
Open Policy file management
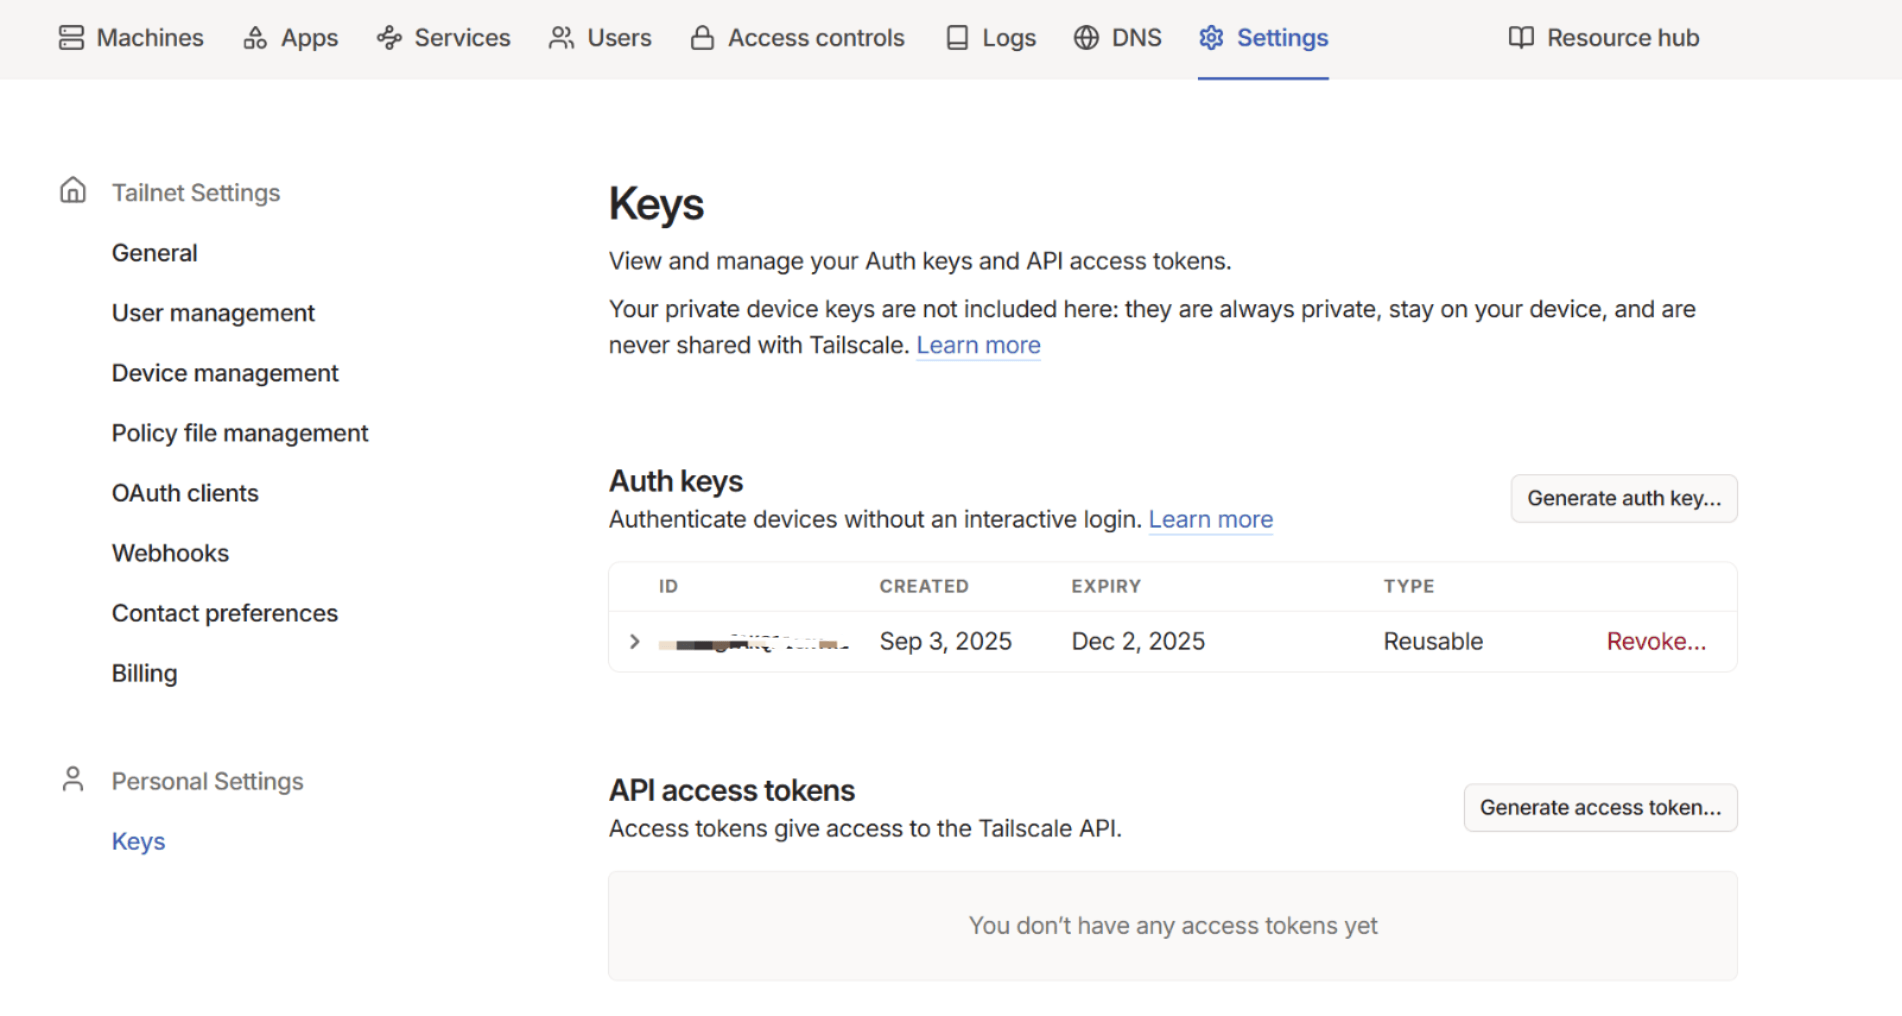click(x=240, y=433)
